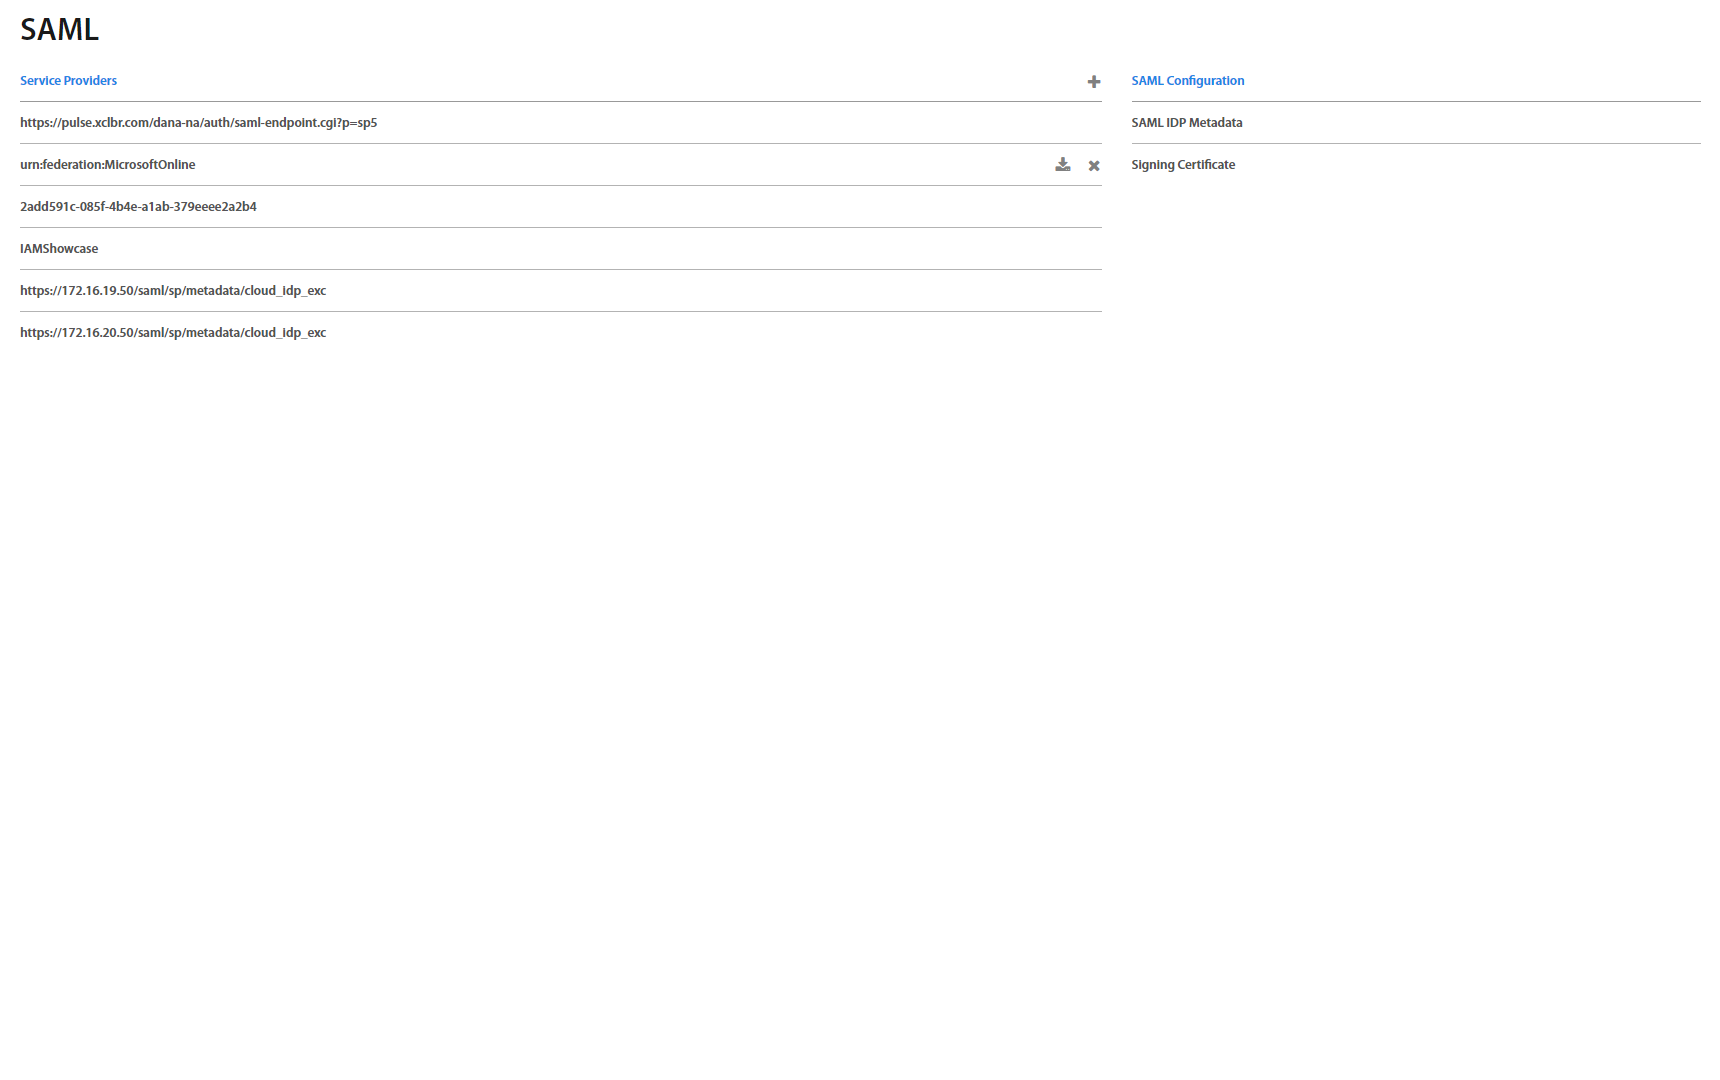
Task: Open the Service Providers section header
Action: point(68,81)
